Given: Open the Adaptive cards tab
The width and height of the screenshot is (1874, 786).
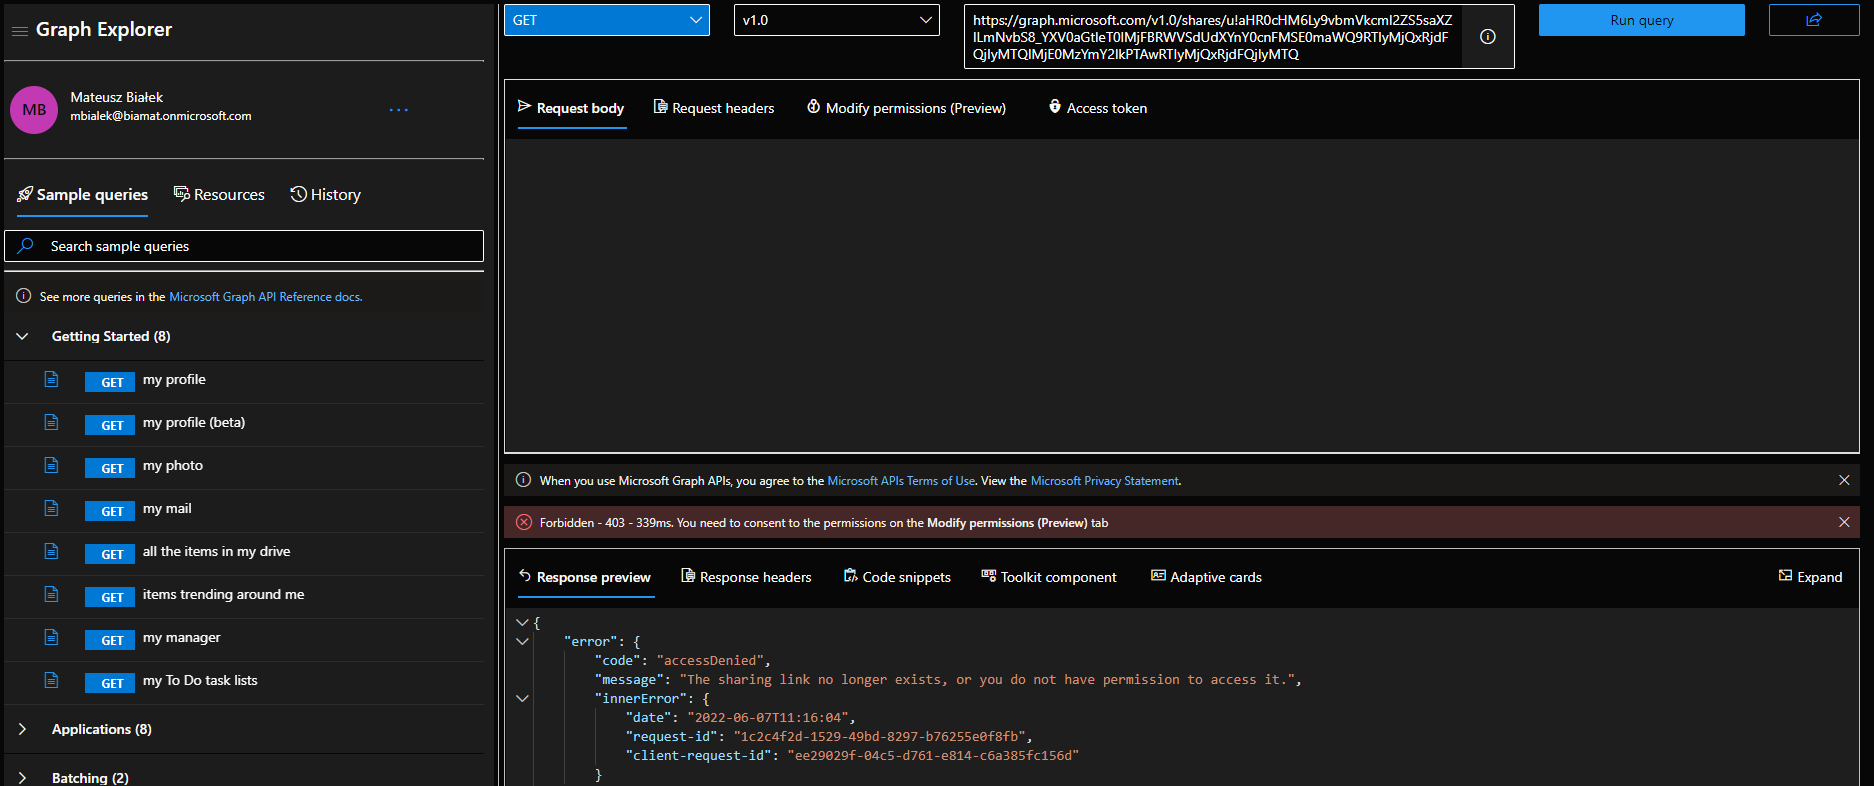Looking at the screenshot, I should [1207, 577].
